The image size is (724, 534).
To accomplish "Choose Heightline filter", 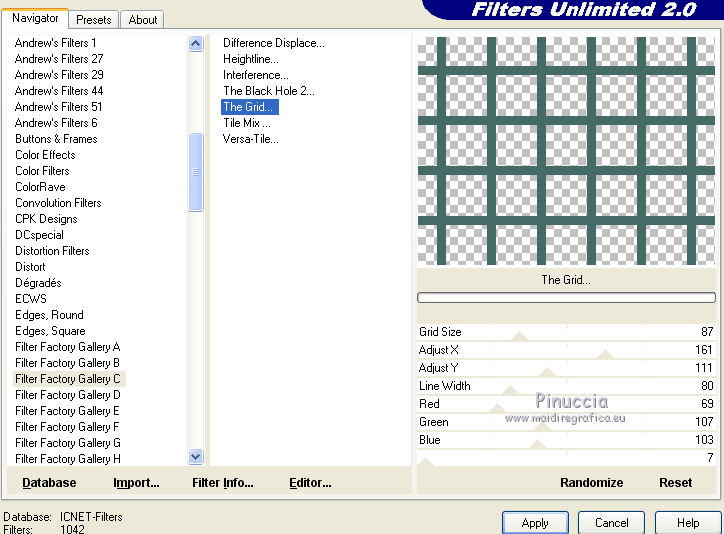I will 251,59.
